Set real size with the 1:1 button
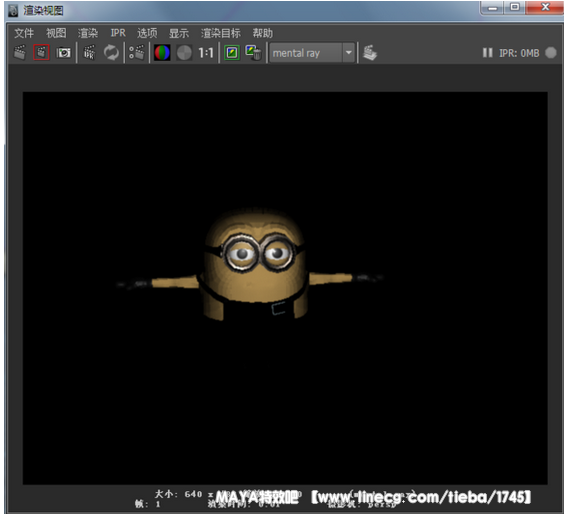Viewport: 565px width, 514px height. pyautogui.click(x=206, y=53)
